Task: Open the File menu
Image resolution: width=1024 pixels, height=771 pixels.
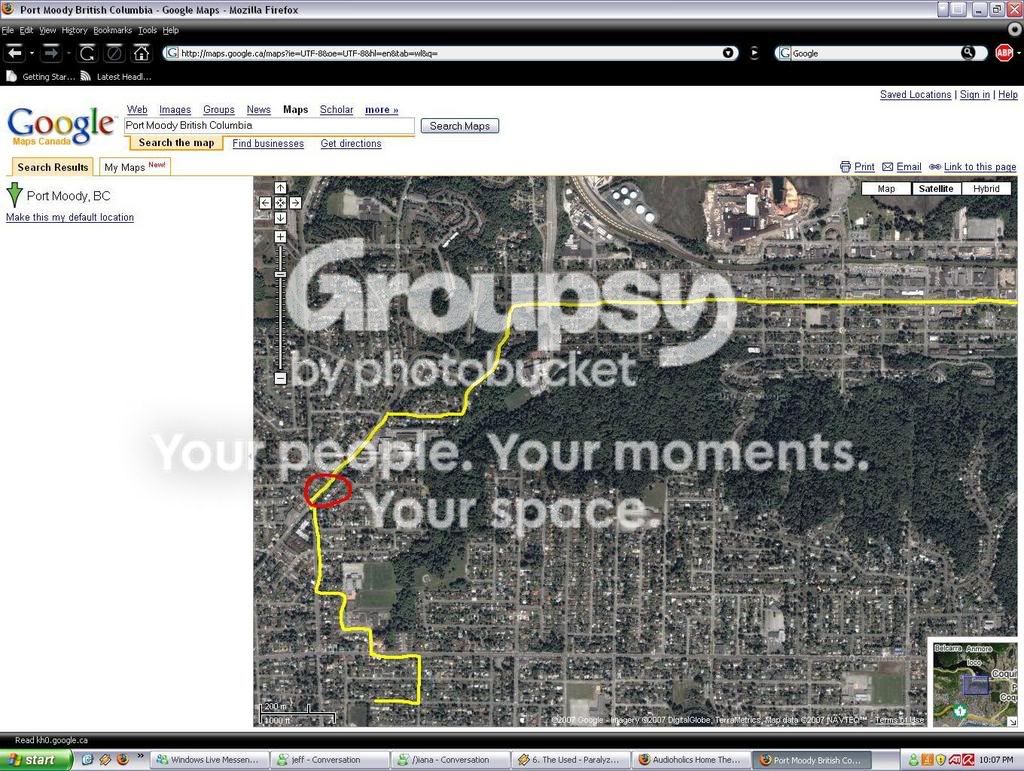Action: pos(8,30)
